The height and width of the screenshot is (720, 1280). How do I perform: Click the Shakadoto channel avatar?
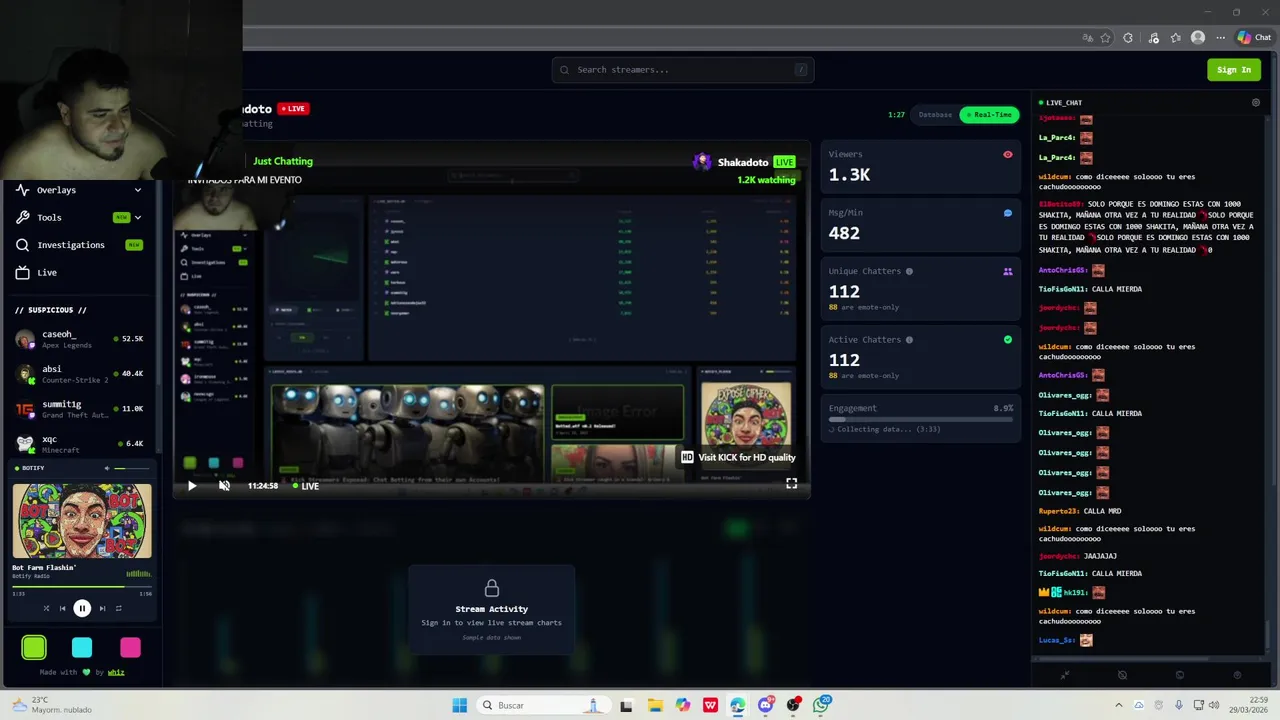[702, 162]
